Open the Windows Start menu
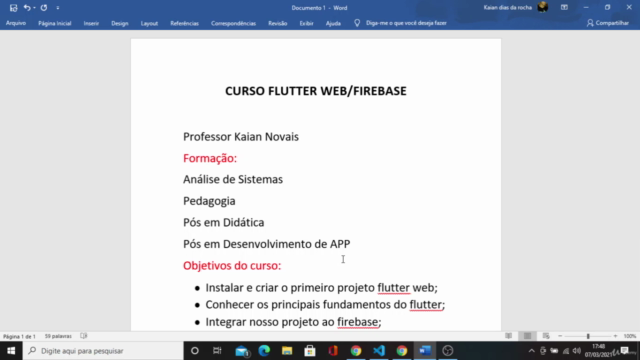This screenshot has height=360, width=640. 11,351
